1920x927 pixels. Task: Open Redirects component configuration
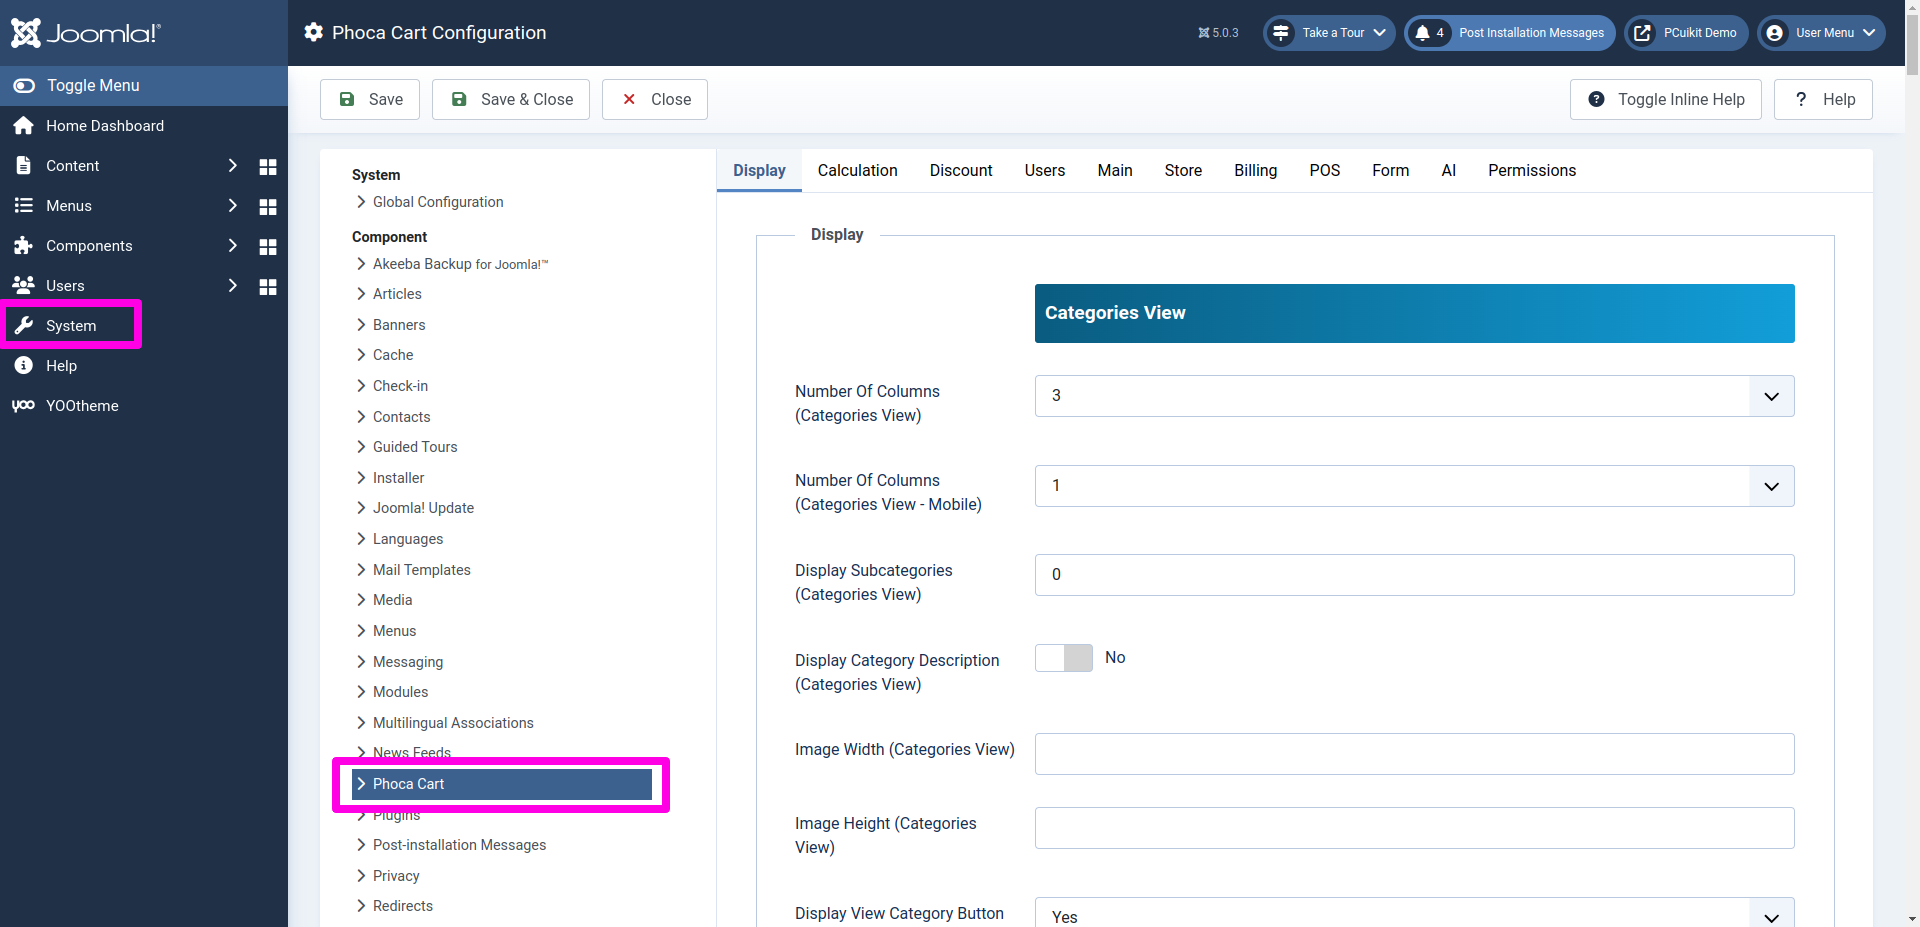(403, 906)
